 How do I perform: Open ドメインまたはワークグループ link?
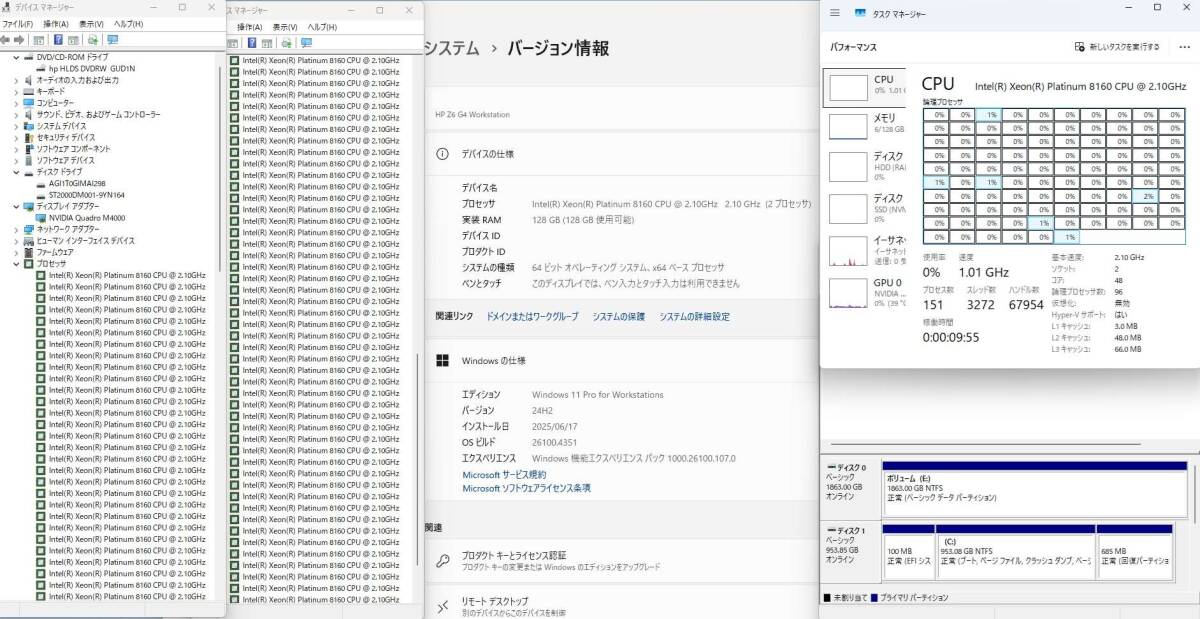[x=532, y=317]
